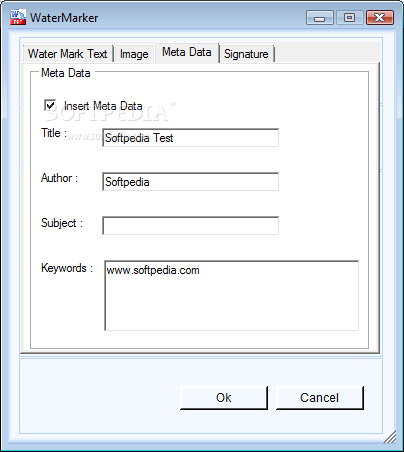The height and width of the screenshot is (452, 404).
Task: Focus the Author text field
Action: pyautogui.click(x=190, y=182)
